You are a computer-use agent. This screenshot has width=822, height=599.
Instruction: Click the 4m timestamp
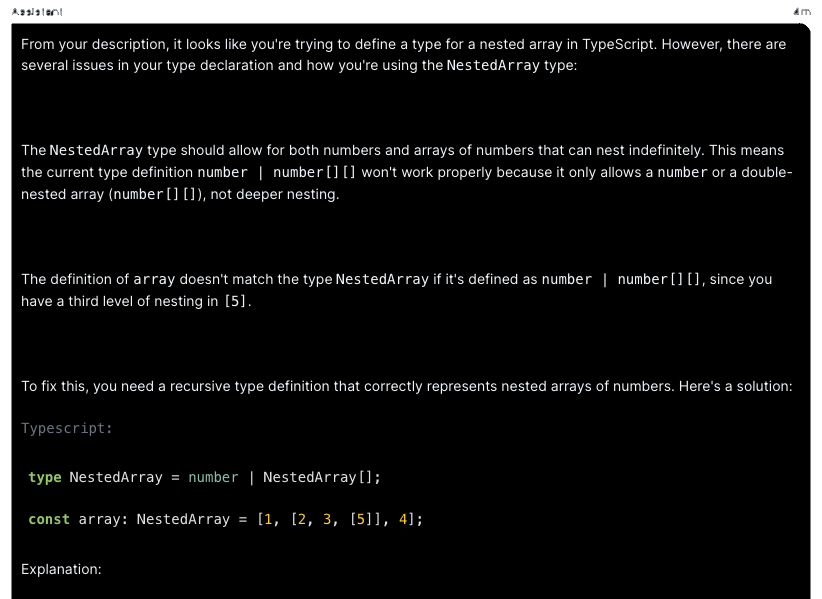[801, 12]
